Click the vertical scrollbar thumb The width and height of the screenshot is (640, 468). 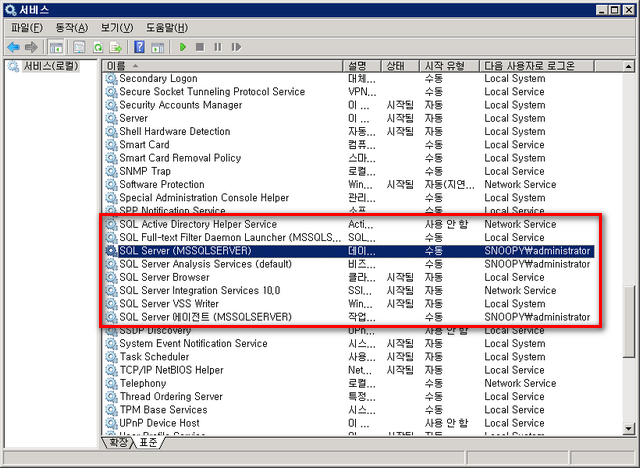pyautogui.click(x=629, y=322)
